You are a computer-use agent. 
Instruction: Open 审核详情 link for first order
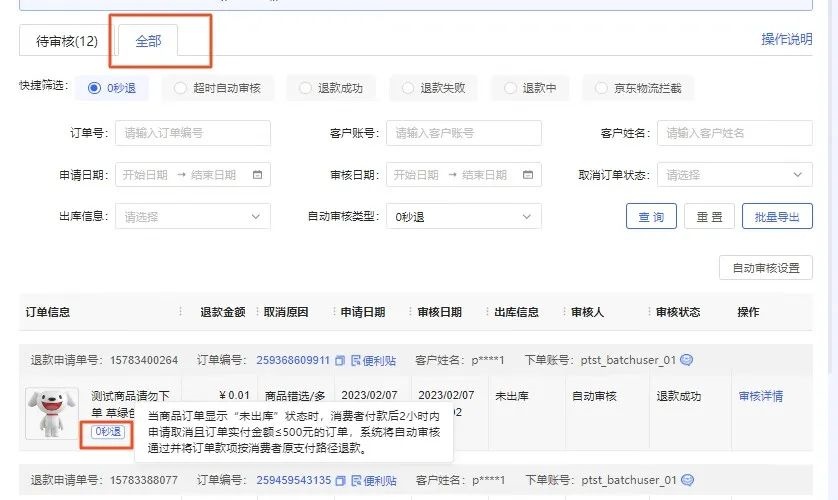point(760,396)
